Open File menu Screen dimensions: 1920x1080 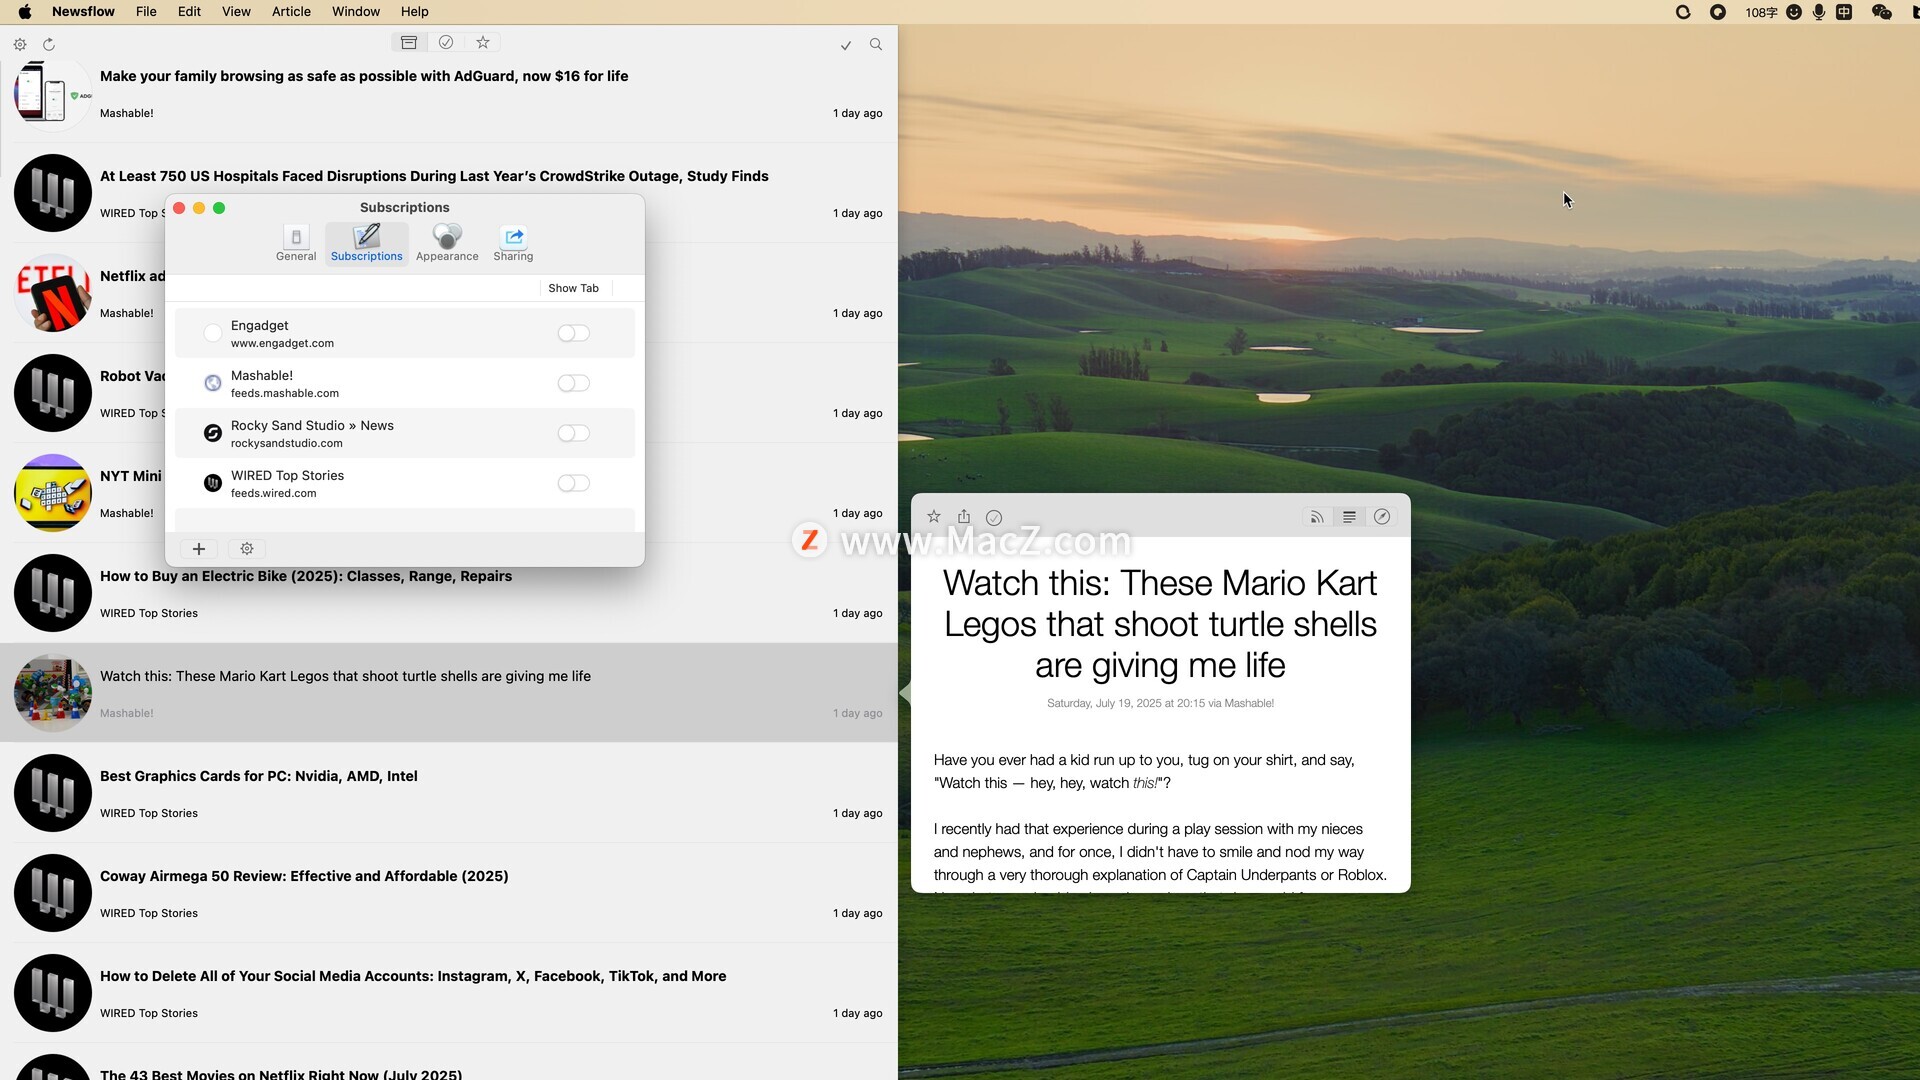point(146,12)
